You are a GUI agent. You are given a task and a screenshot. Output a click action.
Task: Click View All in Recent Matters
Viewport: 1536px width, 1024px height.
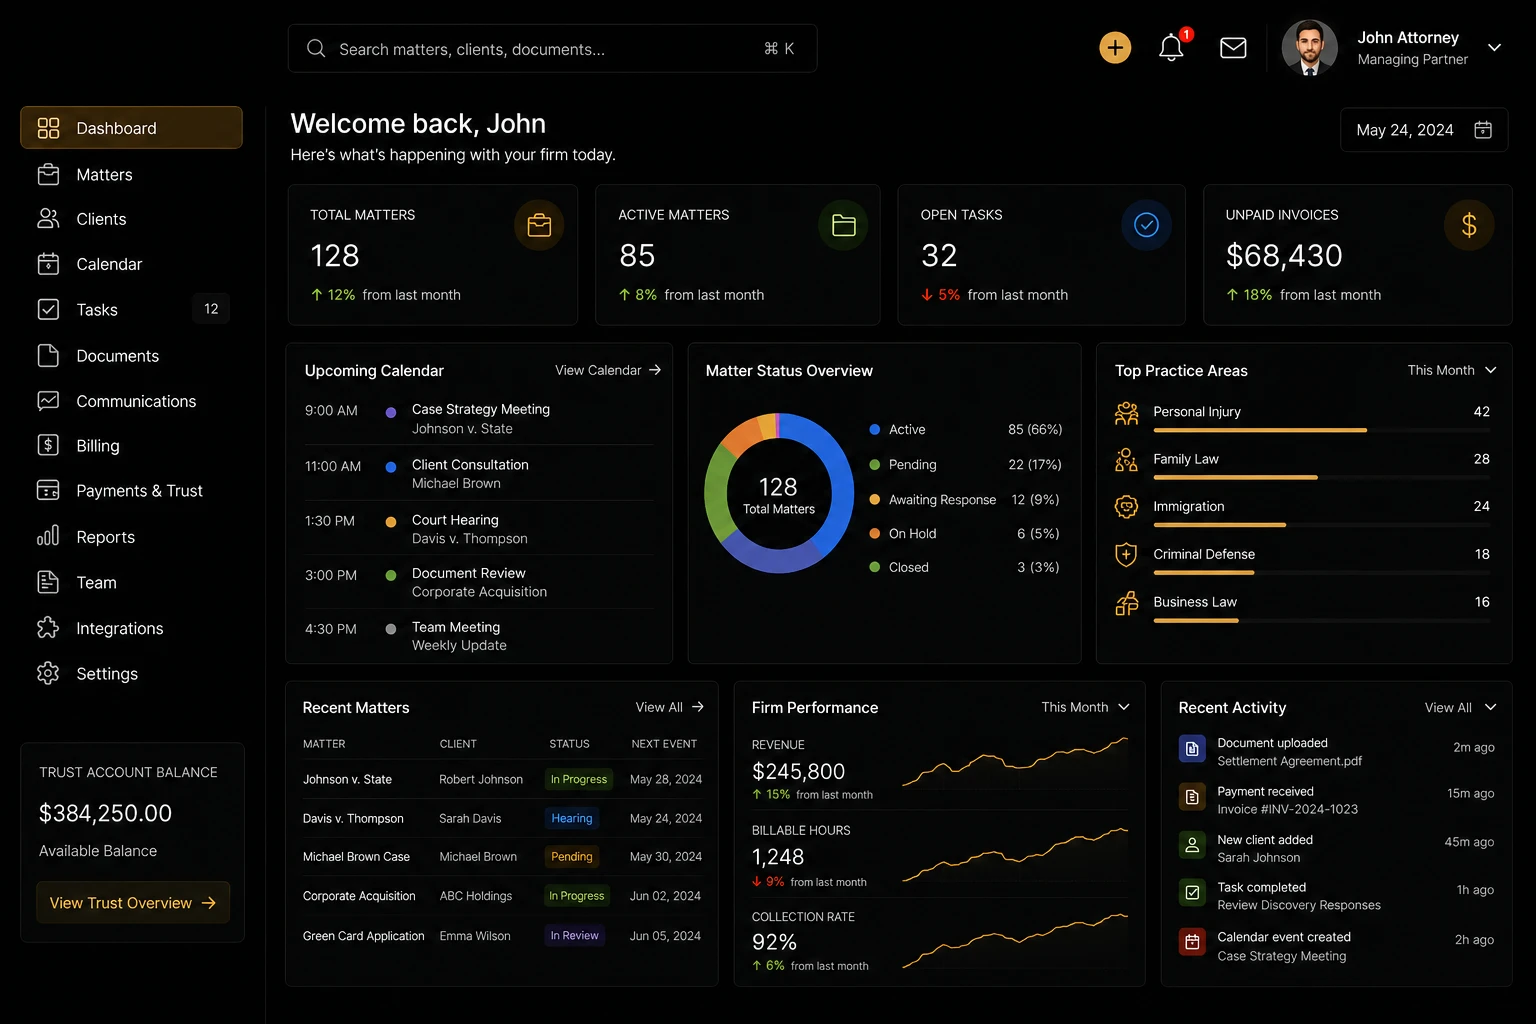point(670,707)
